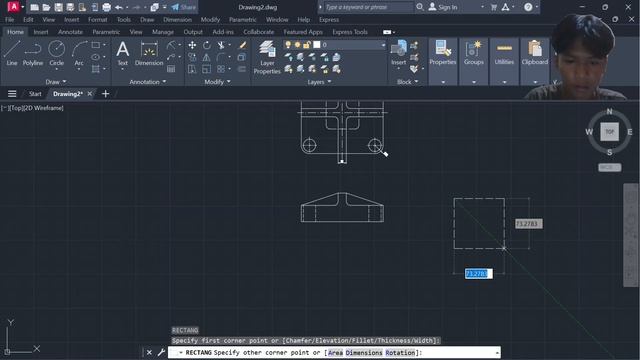Viewport: 640px width, 360px height.
Task: Choose Rotation option in command line
Action: pos(400,352)
